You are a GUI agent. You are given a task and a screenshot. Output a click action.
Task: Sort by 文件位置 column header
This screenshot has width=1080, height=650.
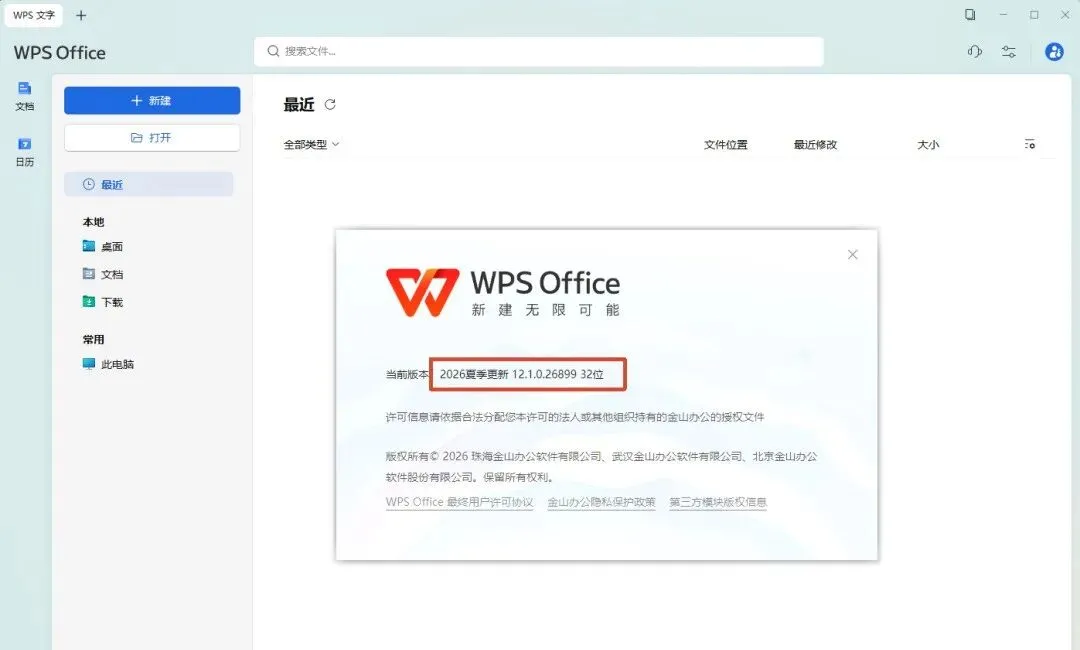(x=725, y=145)
